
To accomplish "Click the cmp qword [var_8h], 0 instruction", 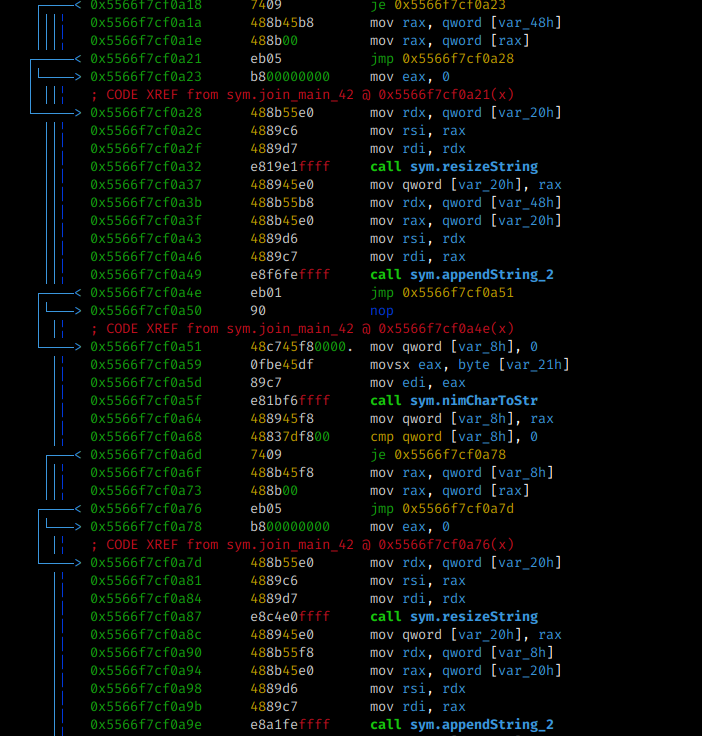I will (x=453, y=437).
